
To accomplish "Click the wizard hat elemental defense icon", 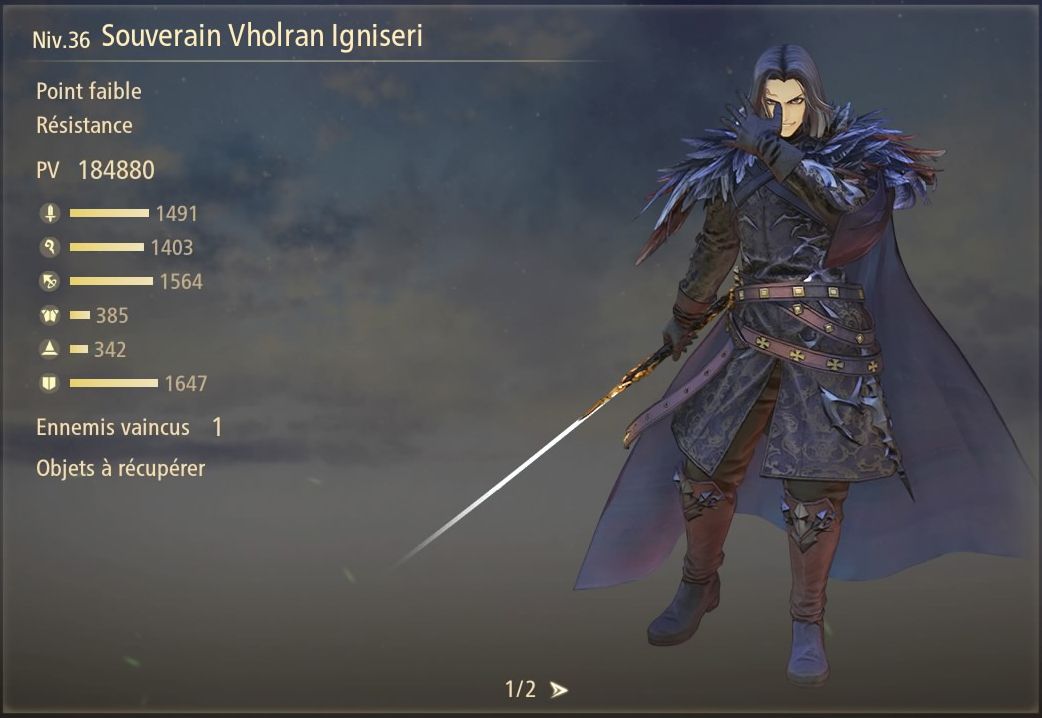I will point(50,349).
